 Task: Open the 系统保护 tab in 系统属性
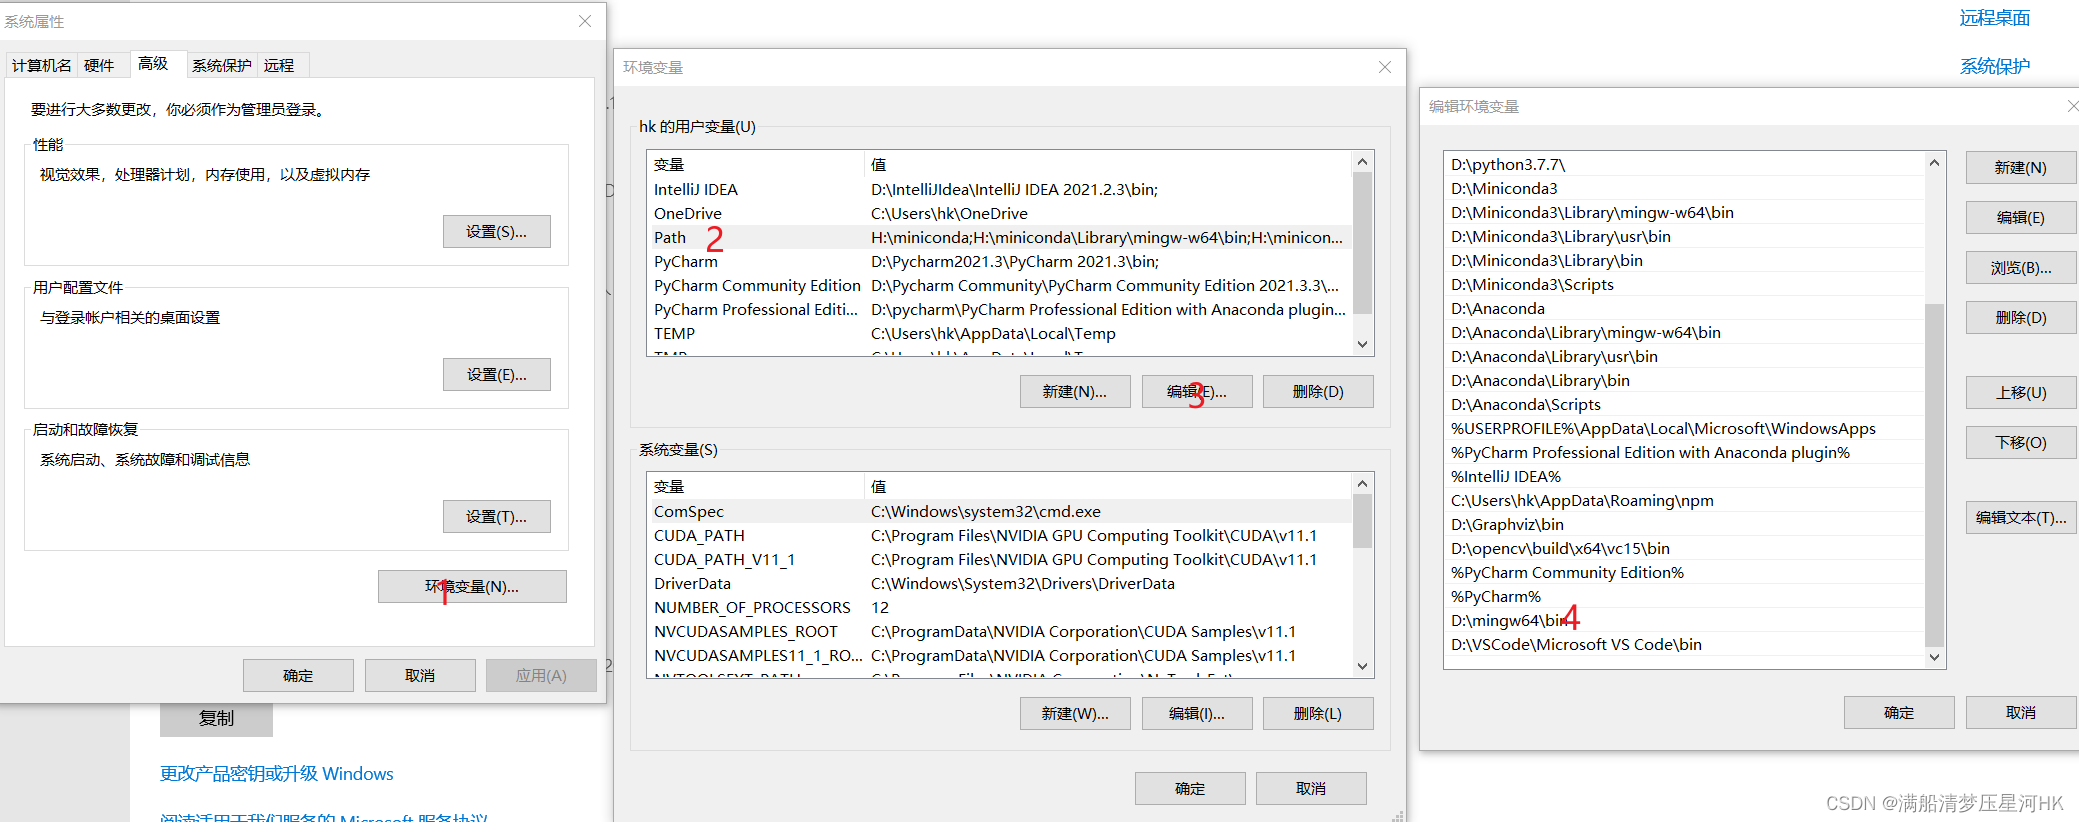(222, 65)
